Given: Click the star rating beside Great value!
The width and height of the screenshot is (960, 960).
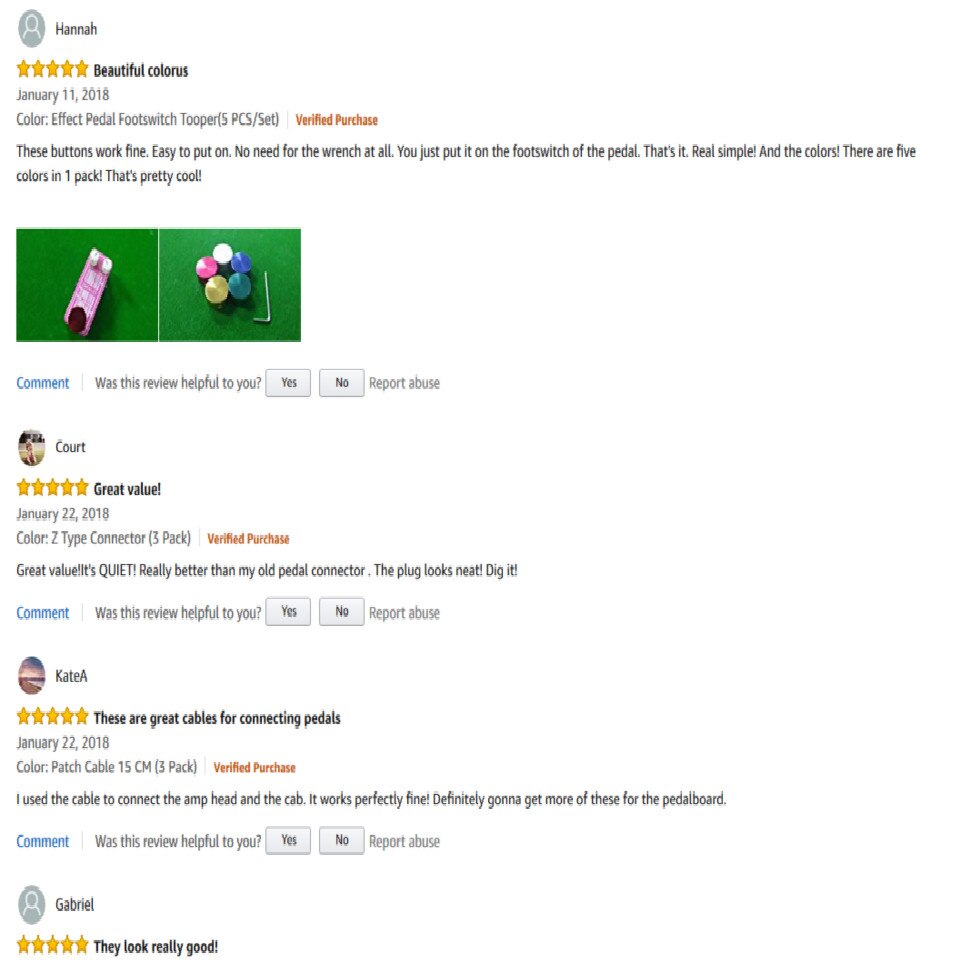Looking at the screenshot, I should point(53,488).
